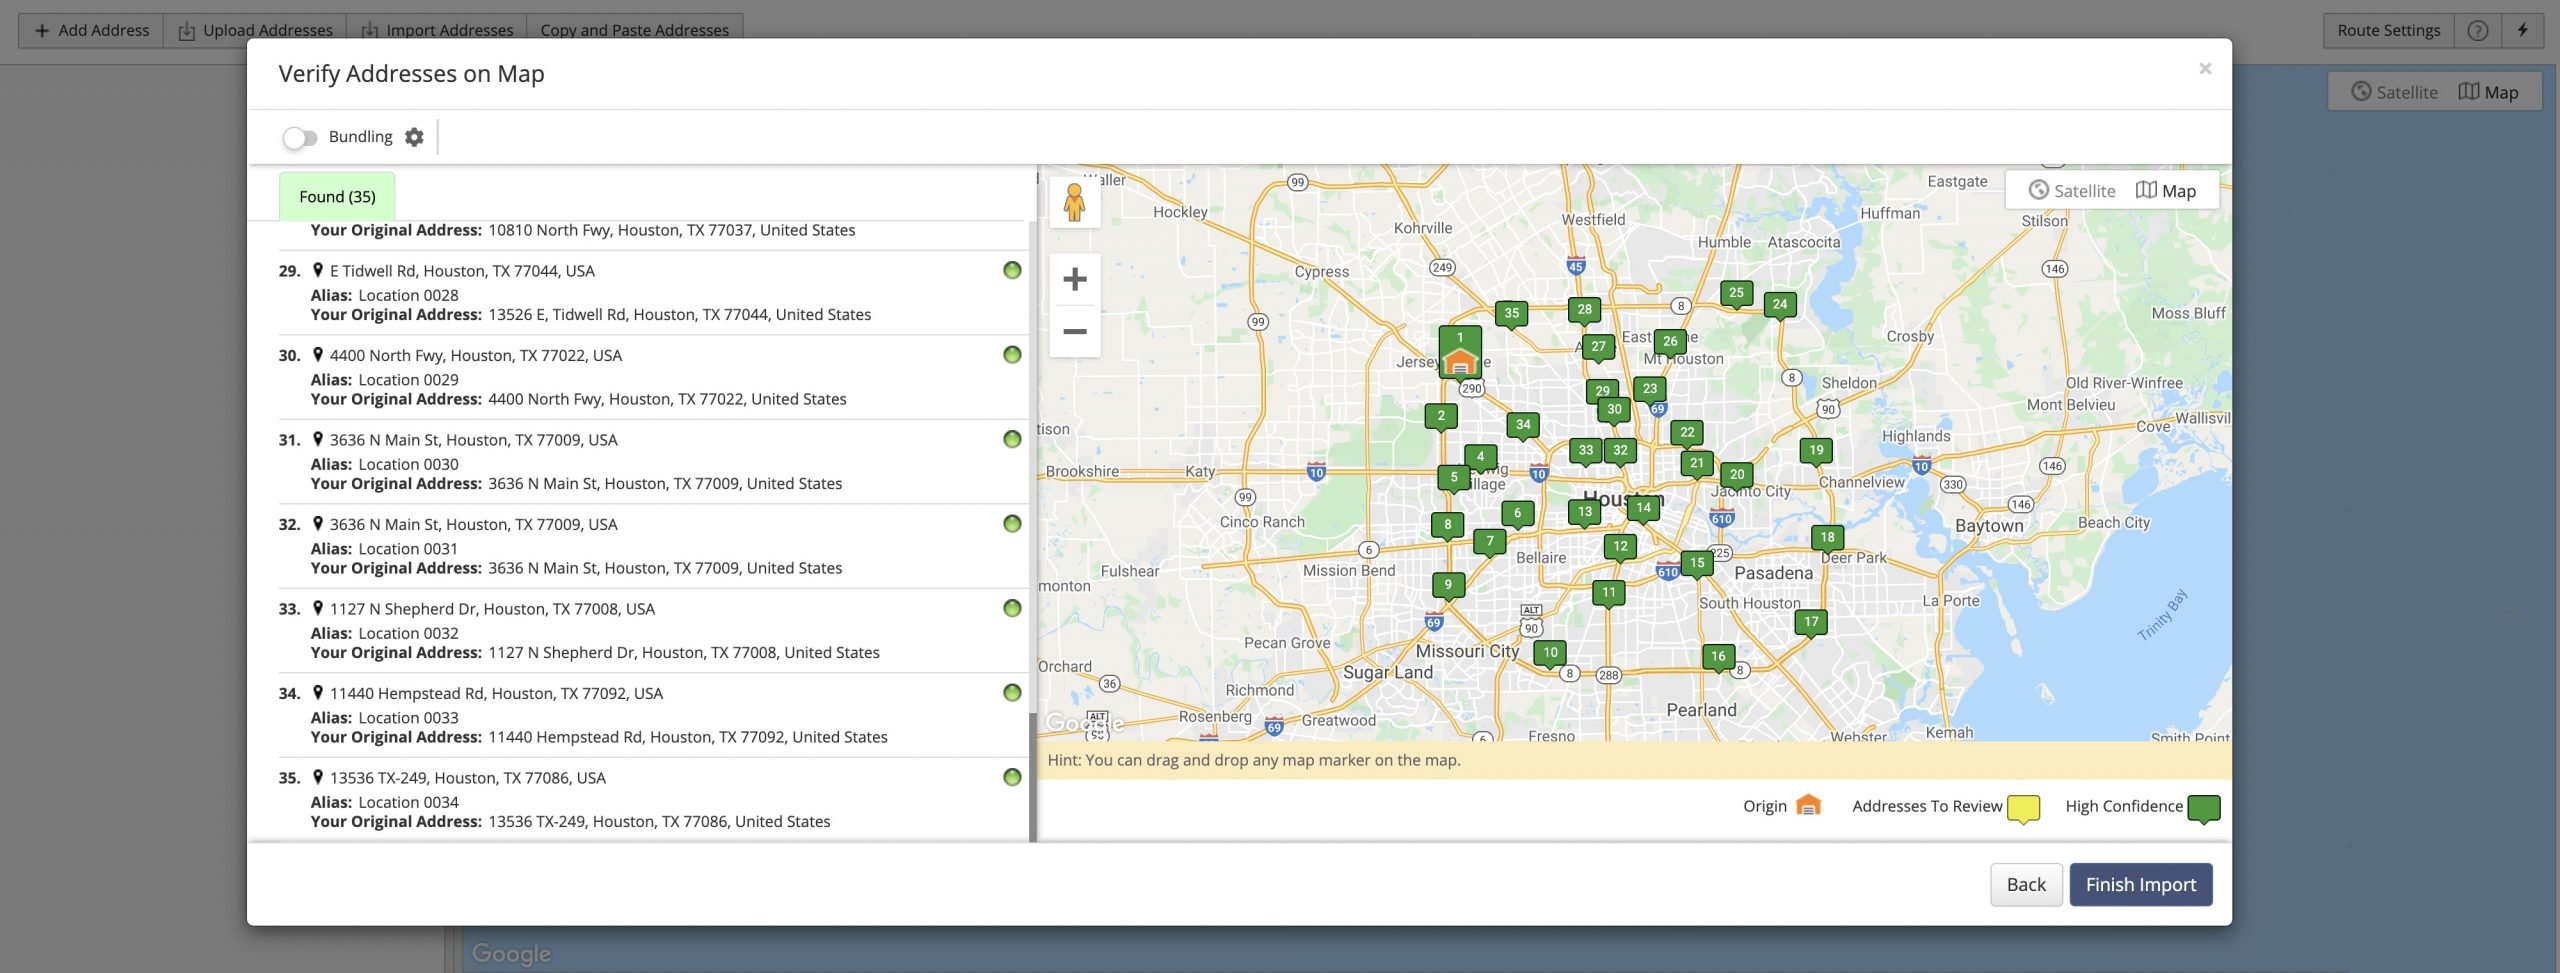2560x973 pixels.
Task: Select map marker 2
Action: tap(1441, 417)
